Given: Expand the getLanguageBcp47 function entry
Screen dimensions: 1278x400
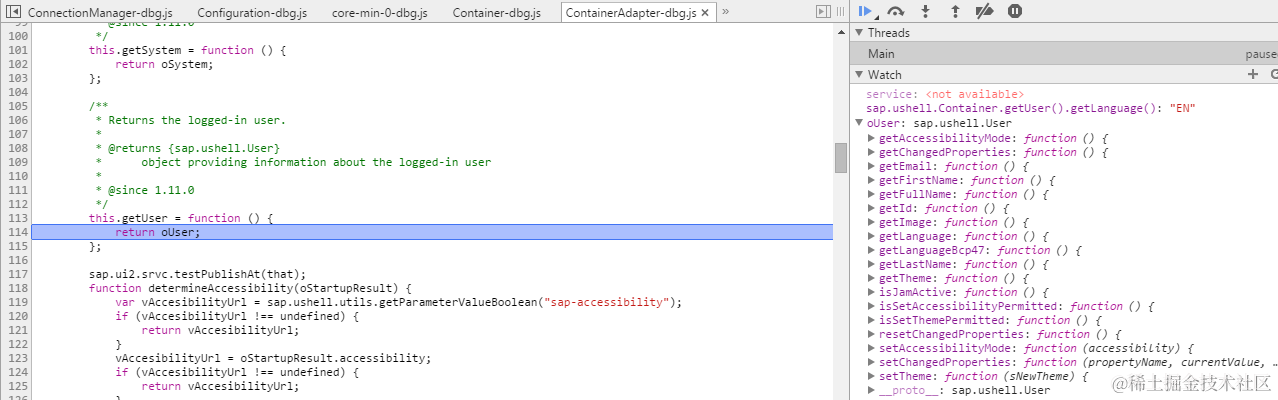Looking at the screenshot, I should (x=872, y=250).
